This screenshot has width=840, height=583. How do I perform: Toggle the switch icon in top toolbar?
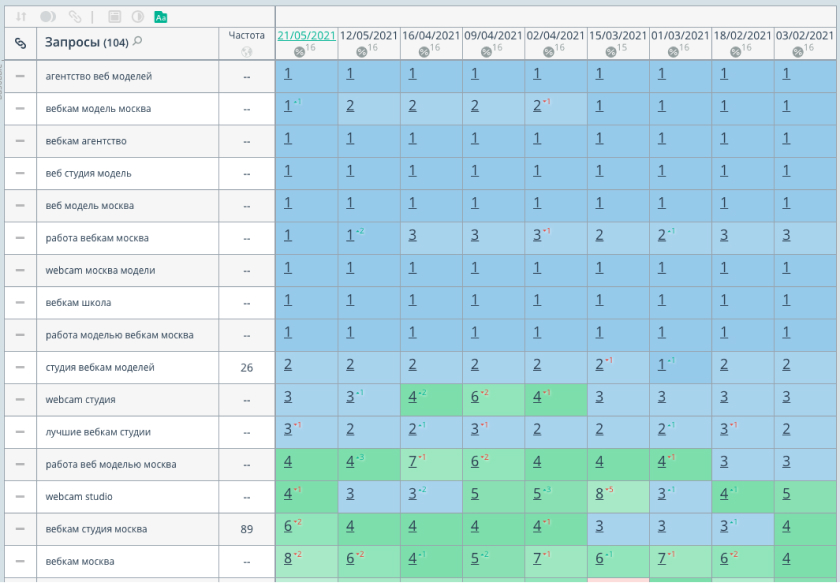(47, 17)
